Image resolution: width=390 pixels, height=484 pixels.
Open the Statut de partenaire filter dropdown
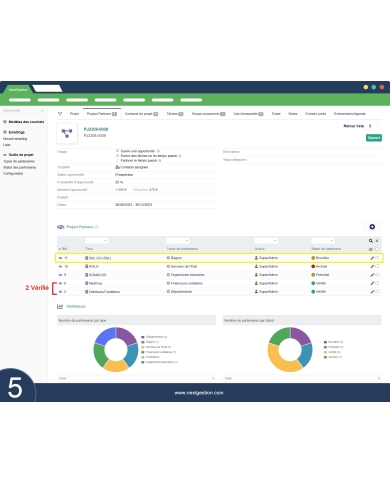pyautogui.click(x=322, y=241)
